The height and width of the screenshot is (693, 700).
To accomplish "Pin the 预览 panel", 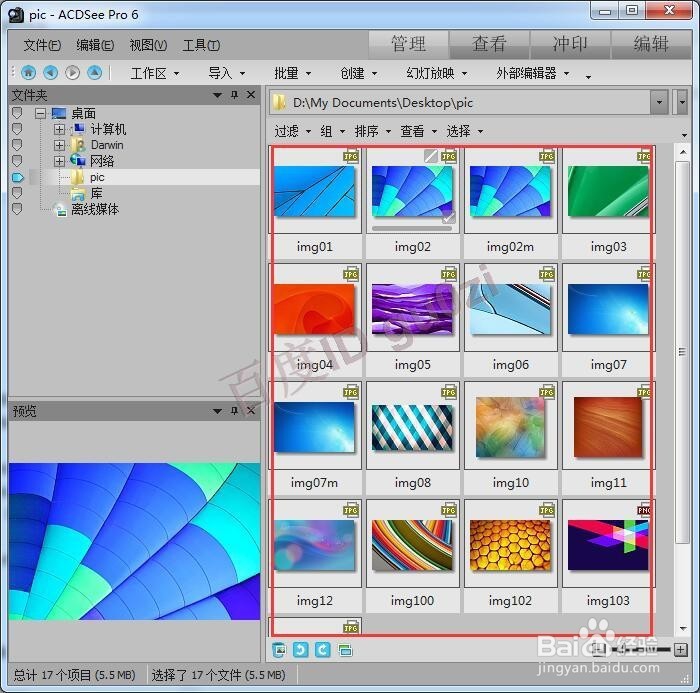I will click(x=234, y=410).
